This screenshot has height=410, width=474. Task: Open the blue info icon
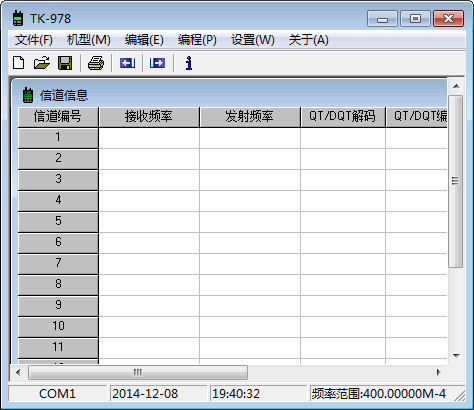click(x=189, y=63)
